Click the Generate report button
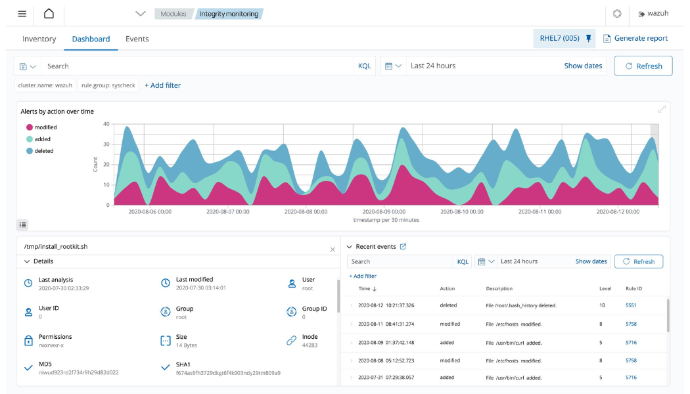 635,38
